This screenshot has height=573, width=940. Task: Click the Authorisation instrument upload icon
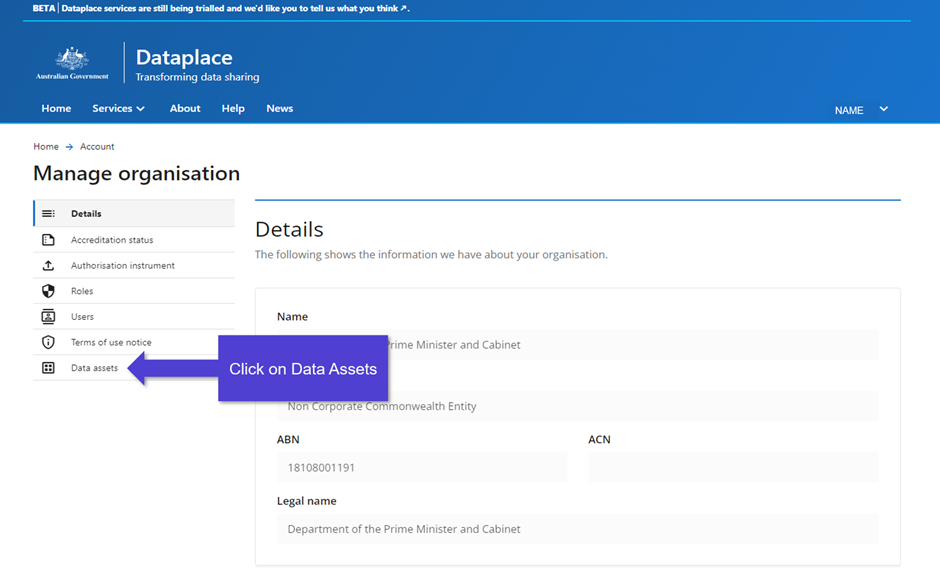click(48, 266)
